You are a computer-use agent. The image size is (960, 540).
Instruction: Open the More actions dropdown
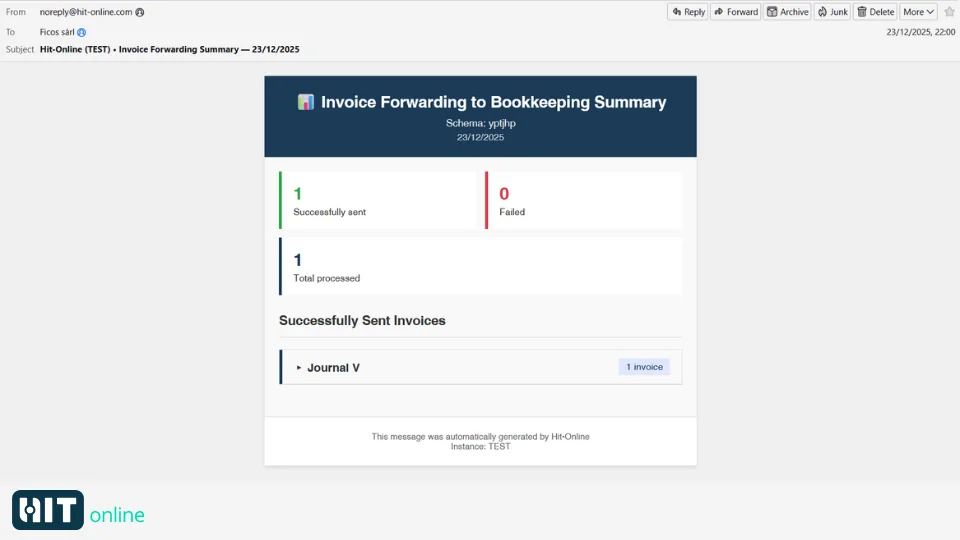coord(918,12)
